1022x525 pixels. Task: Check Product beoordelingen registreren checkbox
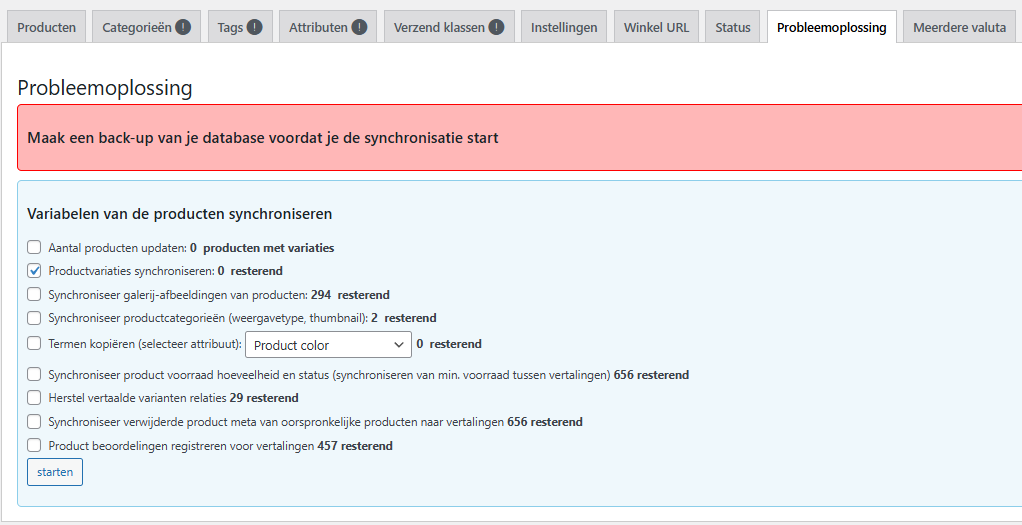(34, 445)
